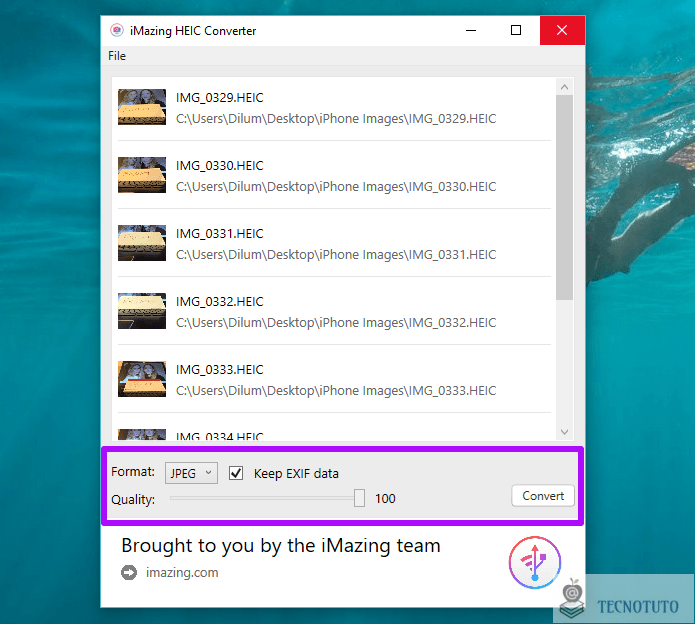Minimize the iMazing HEIC Converter window
The height and width of the screenshot is (624, 695).
pos(471,31)
